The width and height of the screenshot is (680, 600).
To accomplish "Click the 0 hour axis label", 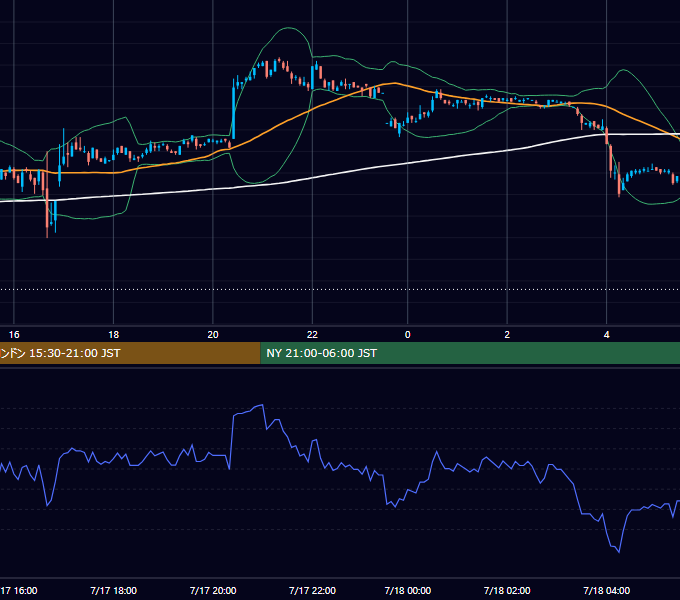I will tap(407, 335).
